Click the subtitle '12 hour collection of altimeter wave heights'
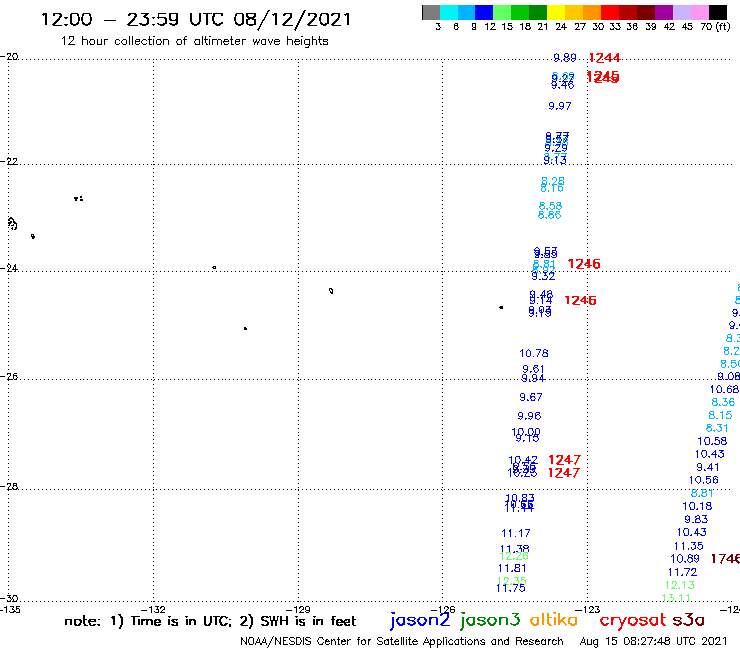 pyautogui.click(x=194, y=41)
